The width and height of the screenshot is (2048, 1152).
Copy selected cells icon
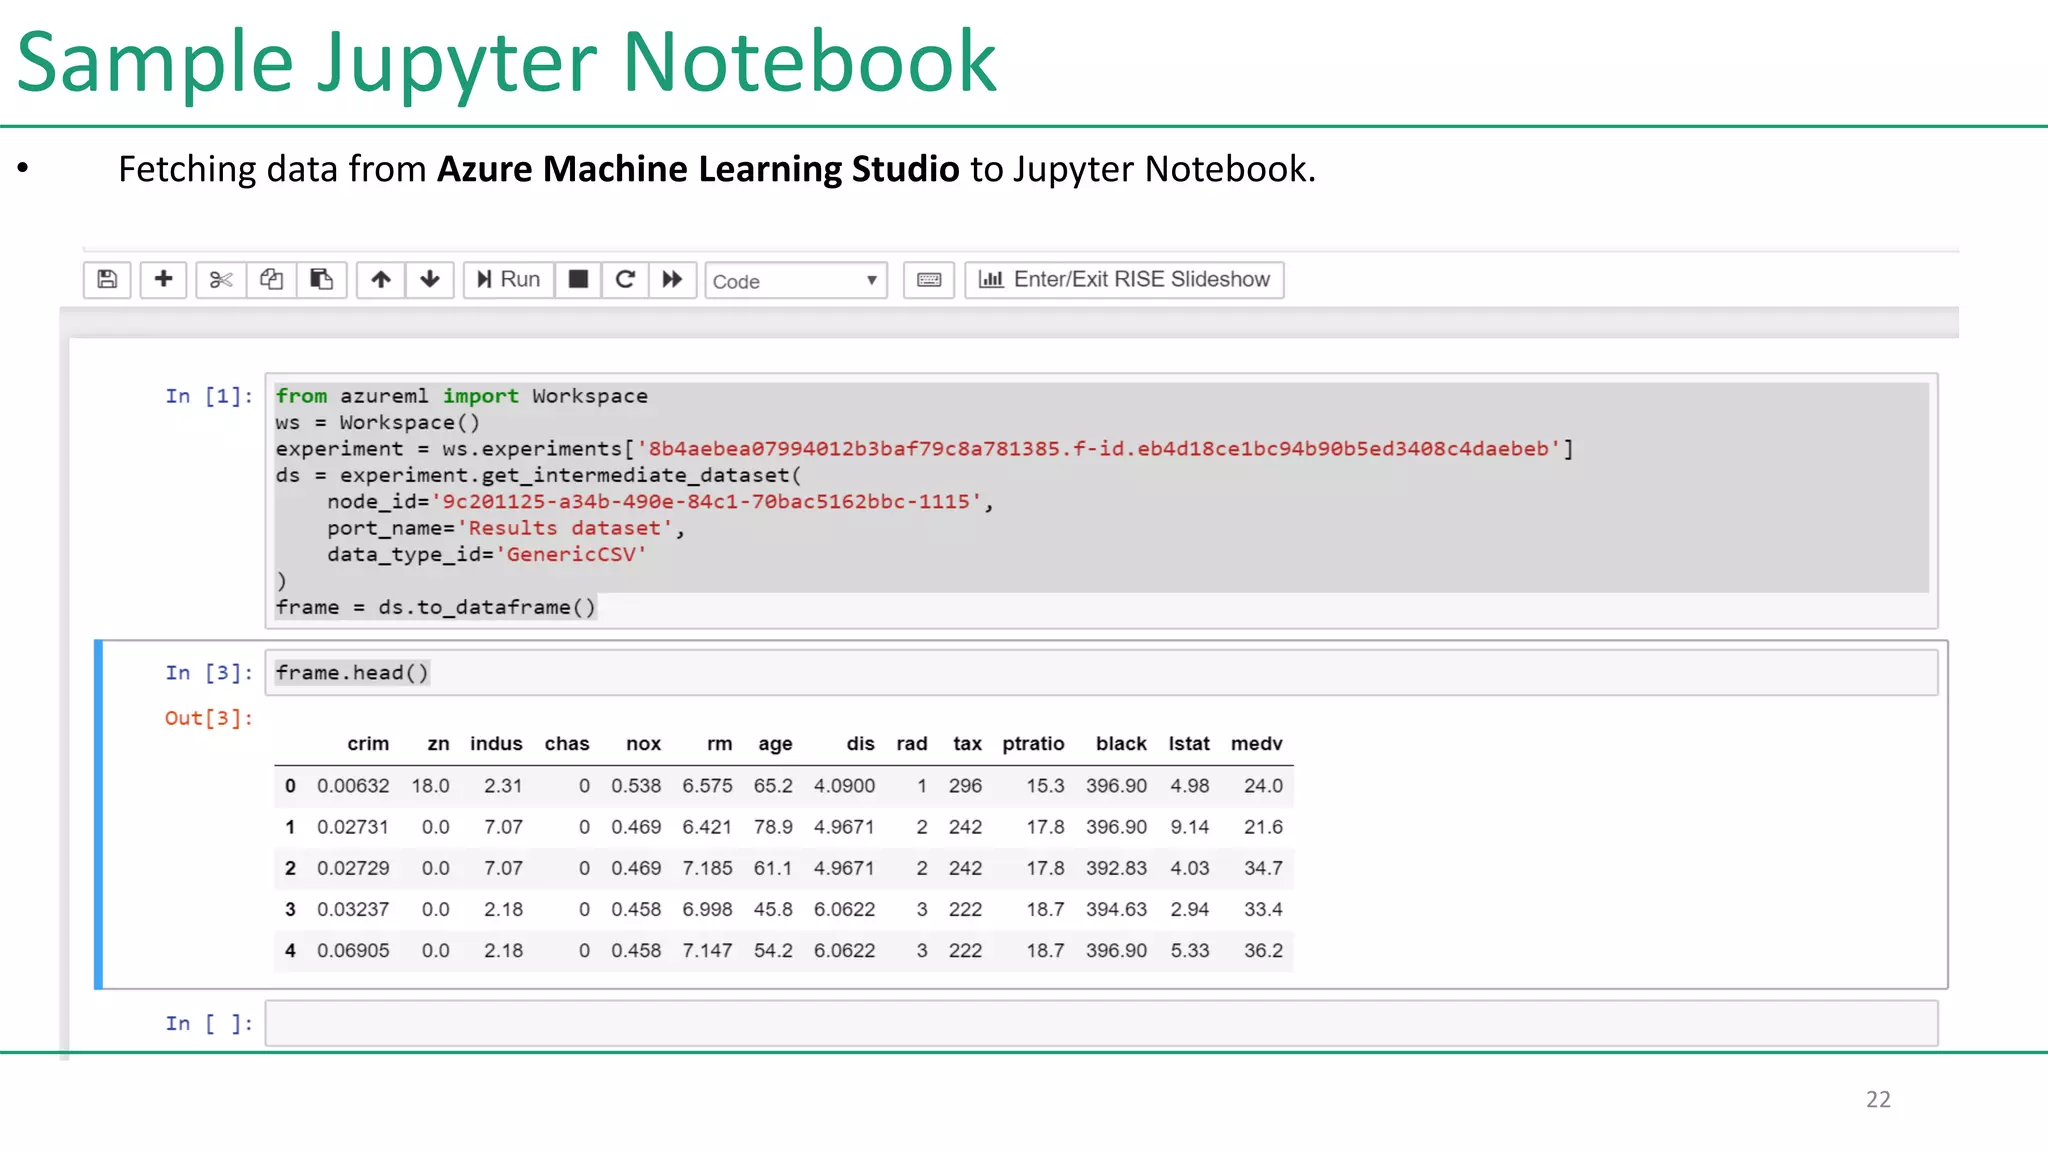click(x=271, y=279)
